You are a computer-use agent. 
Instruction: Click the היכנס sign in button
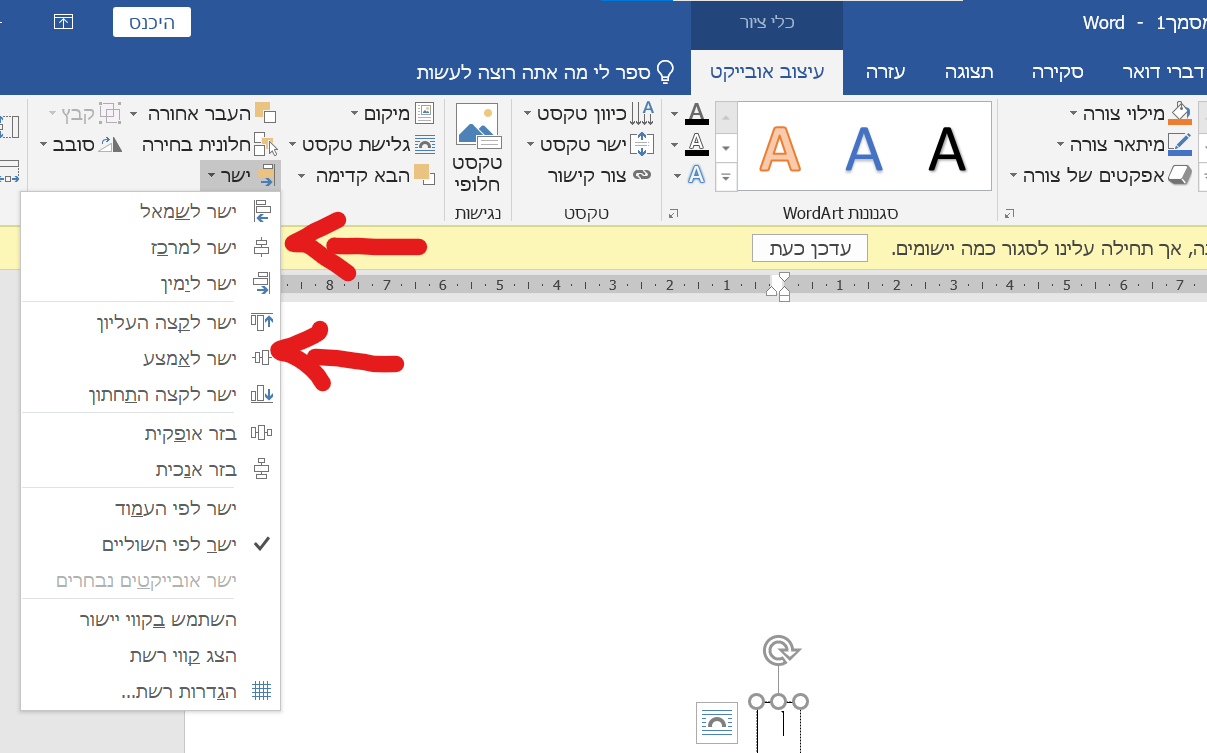tap(152, 22)
